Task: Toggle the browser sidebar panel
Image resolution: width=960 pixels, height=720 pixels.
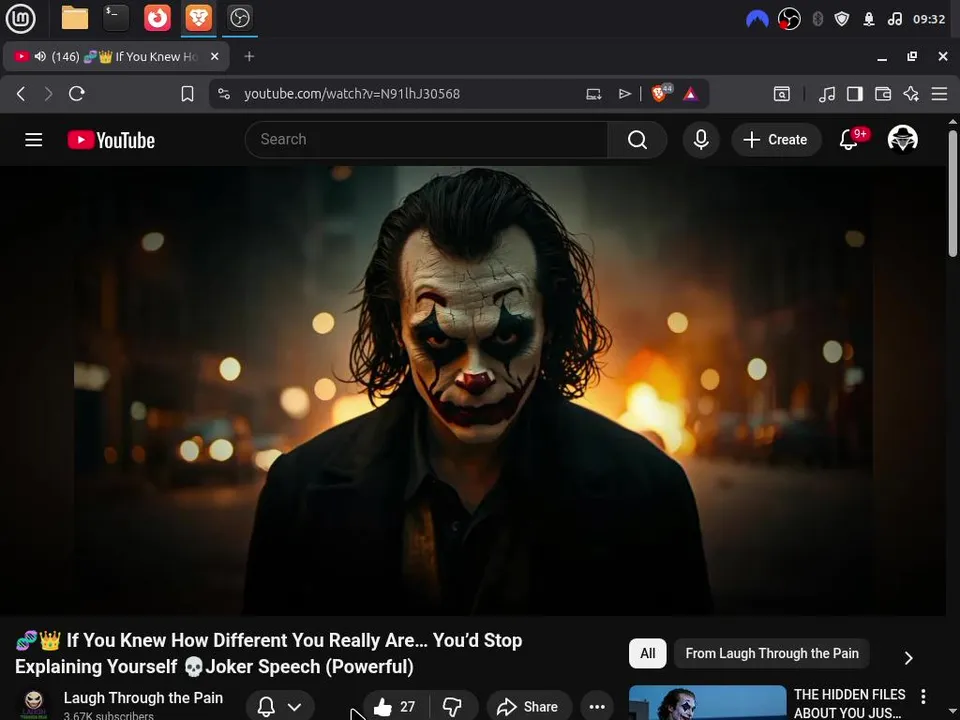Action: pyautogui.click(x=855, y=94)
